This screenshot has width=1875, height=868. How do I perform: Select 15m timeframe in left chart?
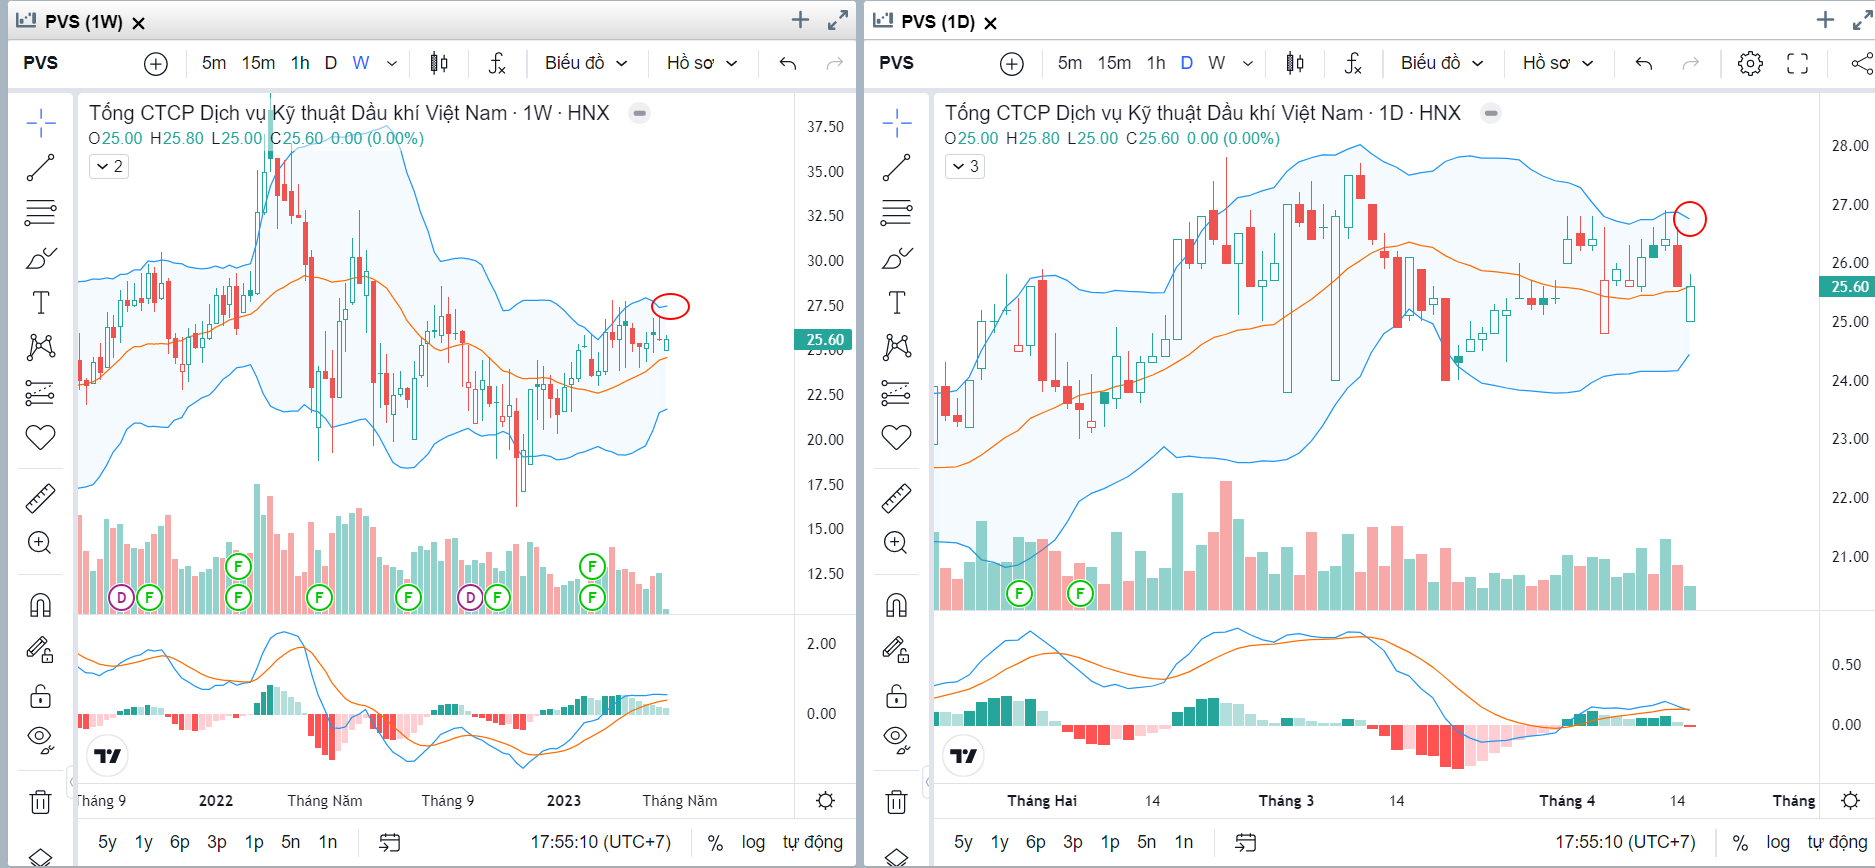click(x=258, y=63)
